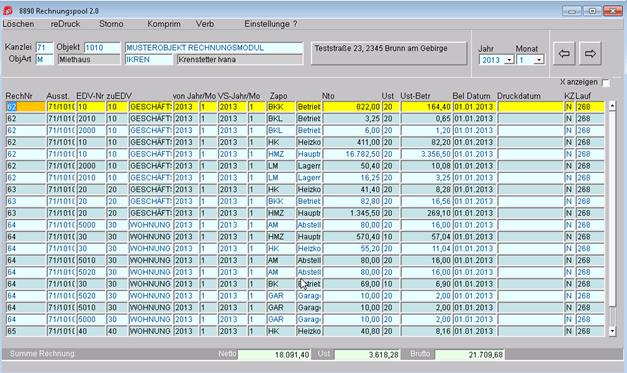Click the Ust-Betr value 1,20

pyautogui.click(x=426, y=130)
